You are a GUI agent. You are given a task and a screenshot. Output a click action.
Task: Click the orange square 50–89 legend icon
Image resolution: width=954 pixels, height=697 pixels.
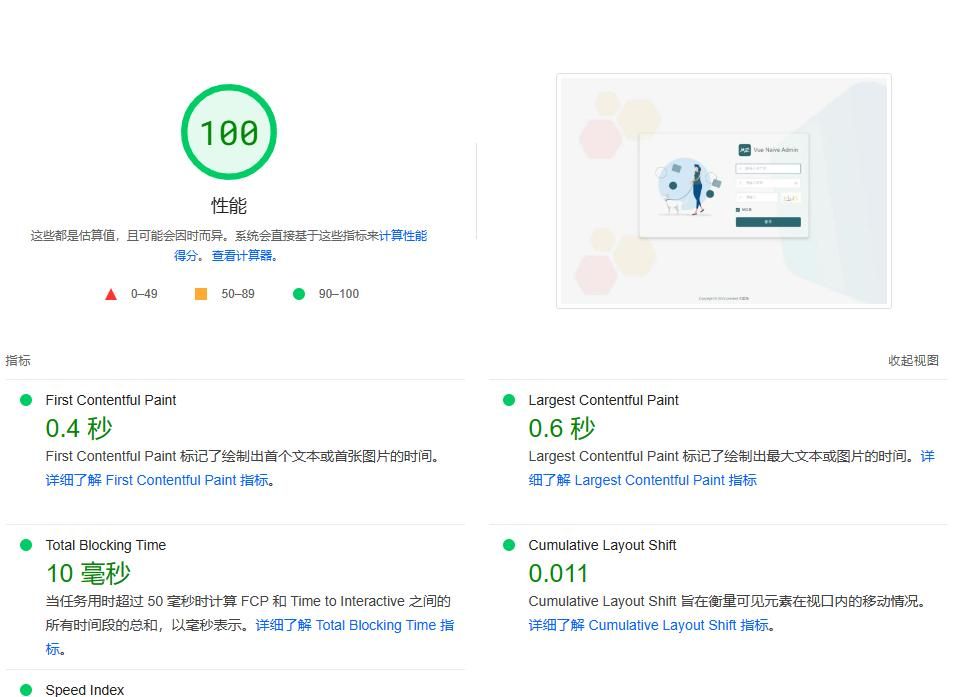point(199,293)
